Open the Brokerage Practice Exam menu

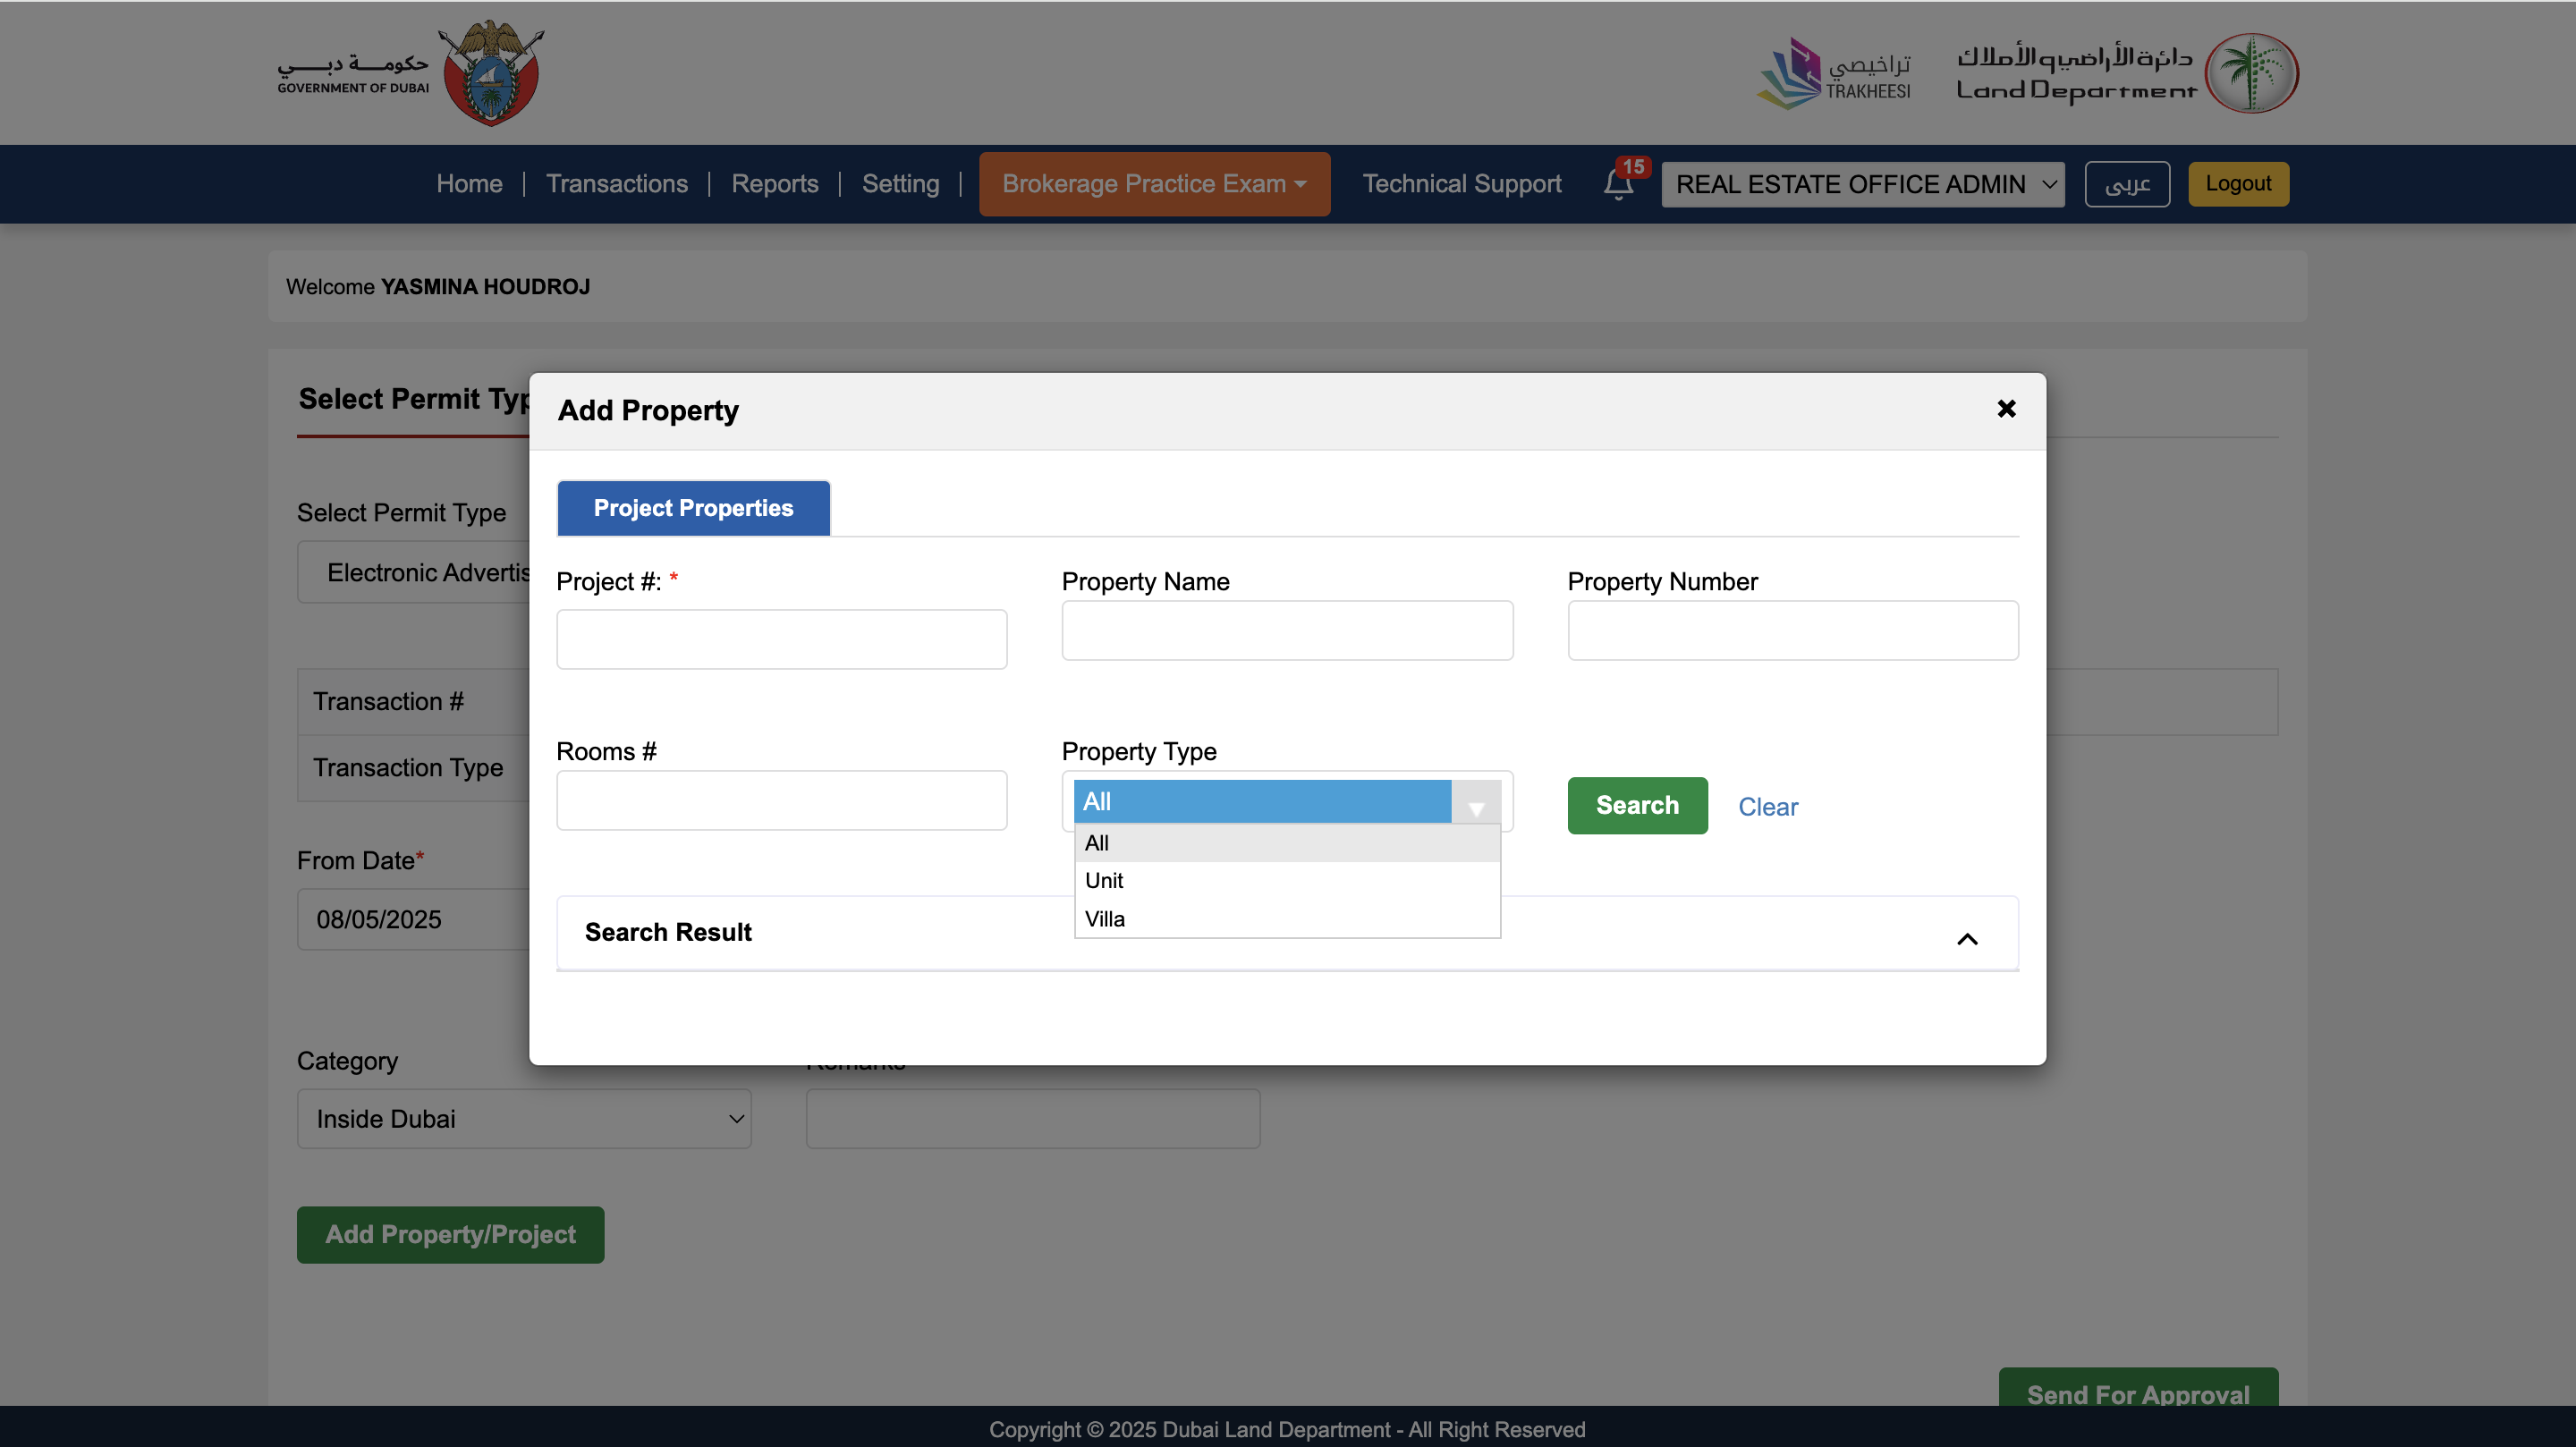[1154, 184]
